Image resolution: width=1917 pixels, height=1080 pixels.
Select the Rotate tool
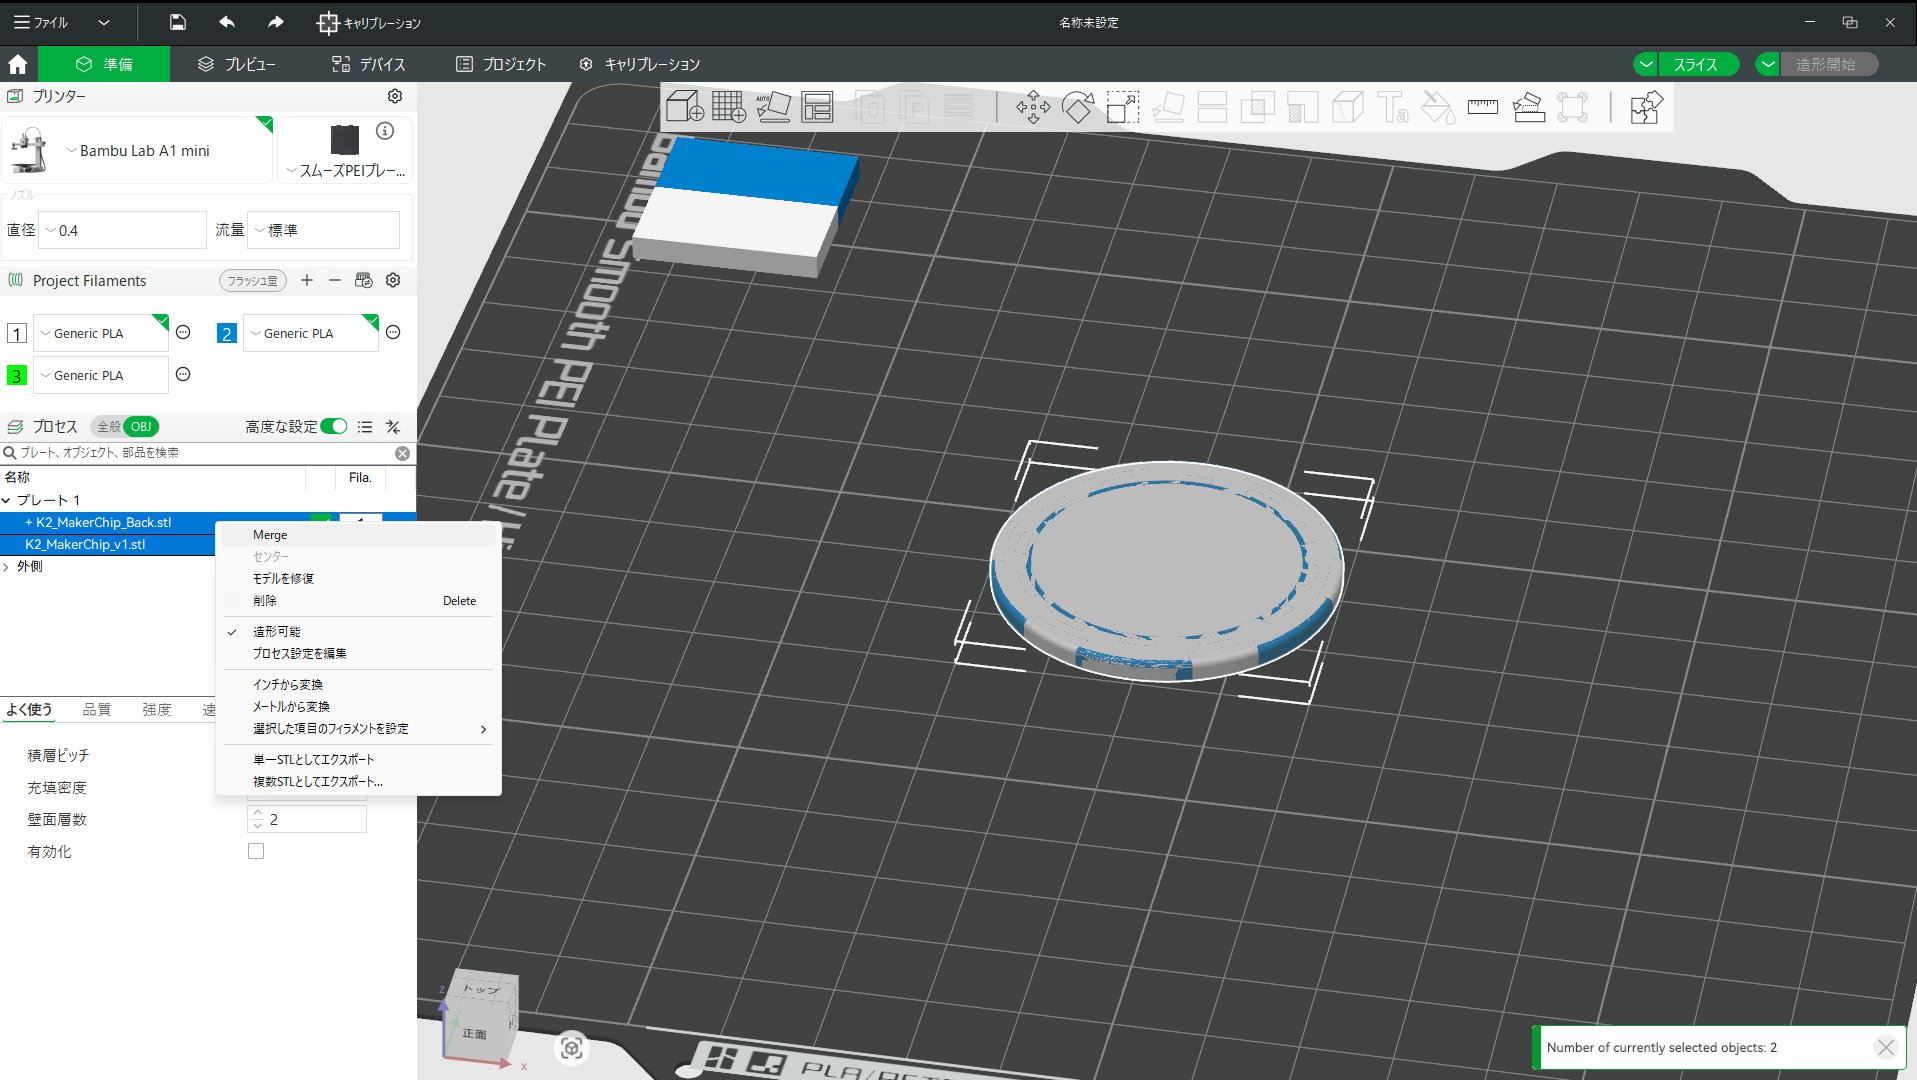[x=1078, y=107]
